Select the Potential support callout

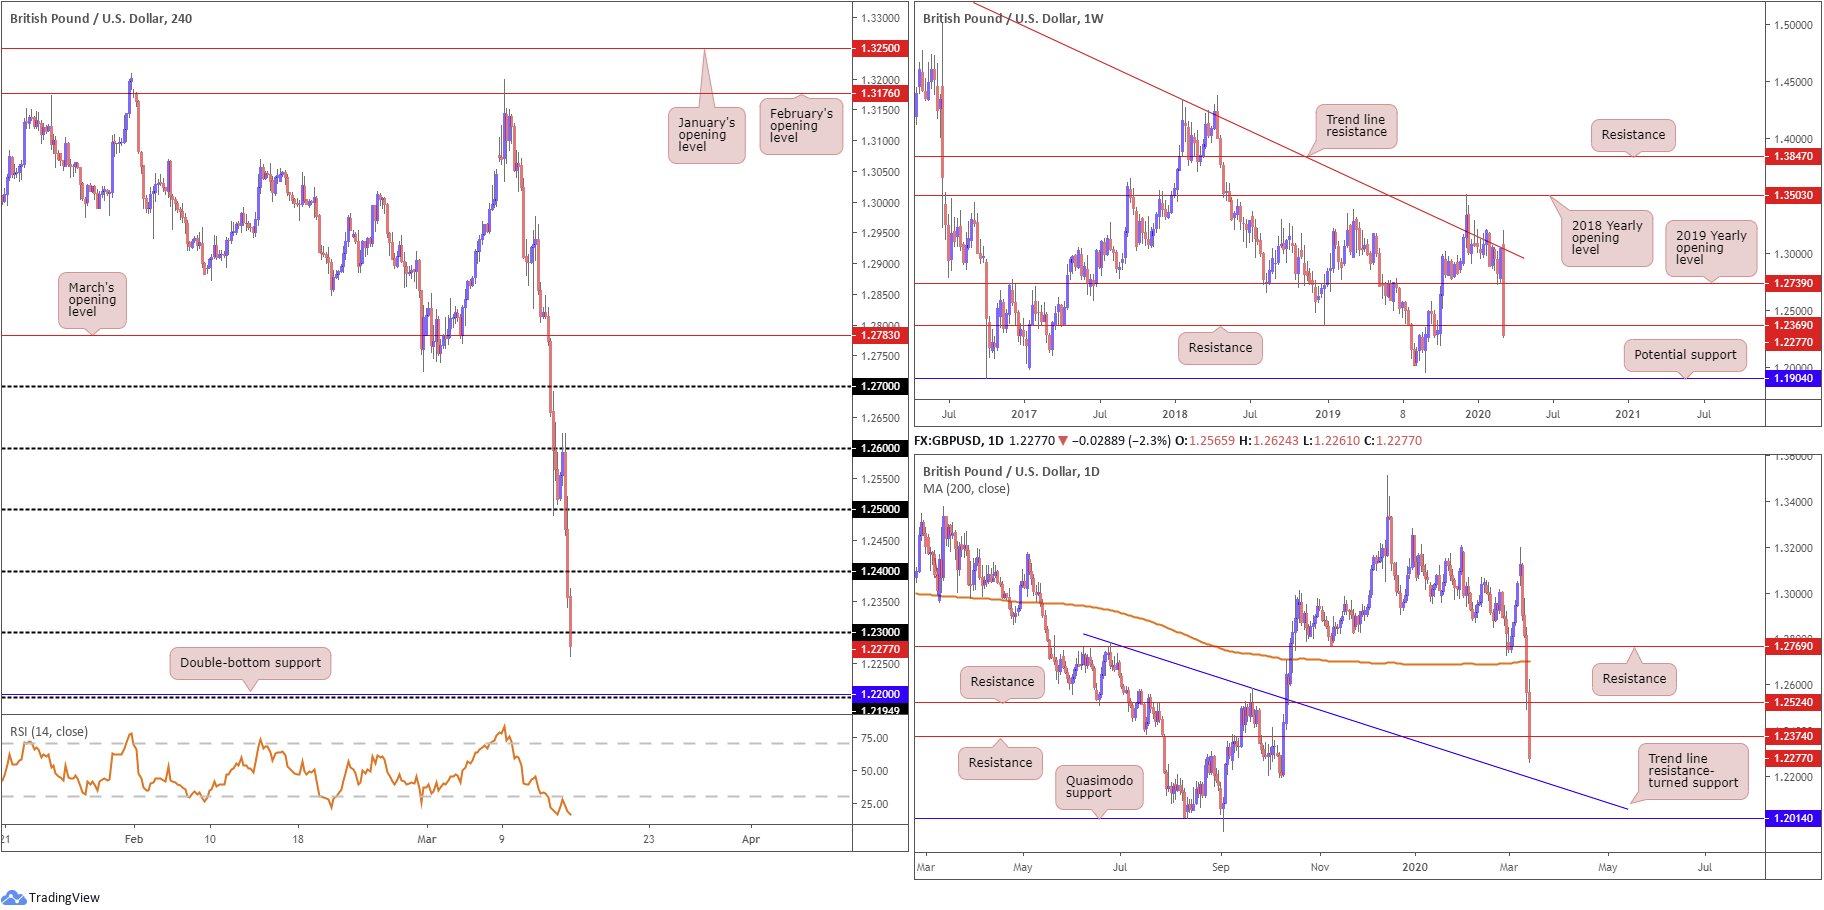[1685, 355]
